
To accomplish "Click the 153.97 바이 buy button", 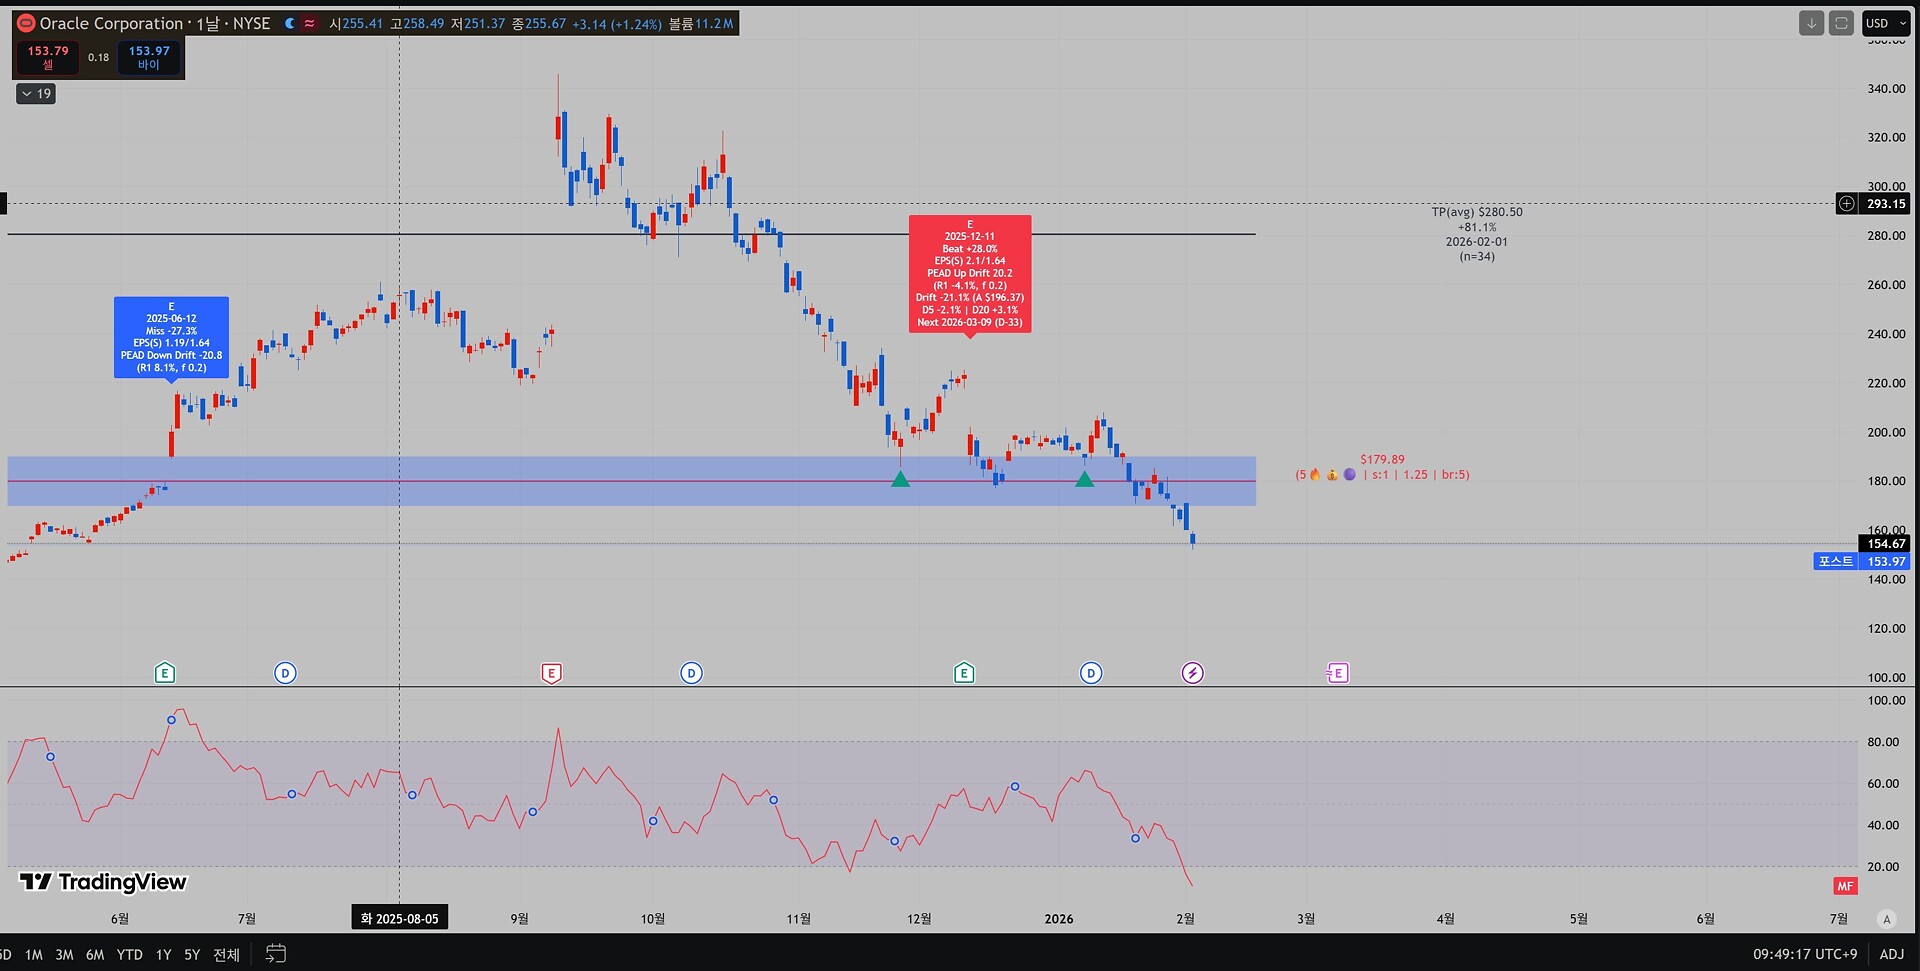I will coord(149,57).
